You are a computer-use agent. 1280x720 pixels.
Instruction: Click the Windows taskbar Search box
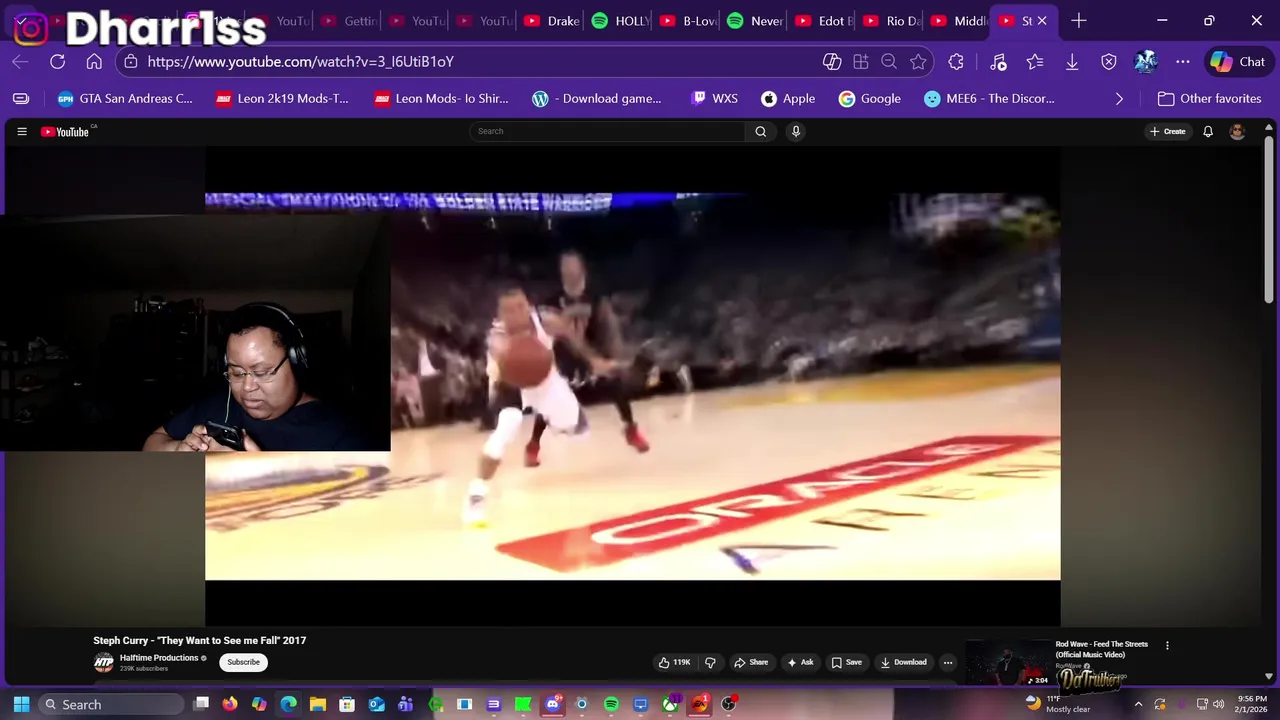112,704
